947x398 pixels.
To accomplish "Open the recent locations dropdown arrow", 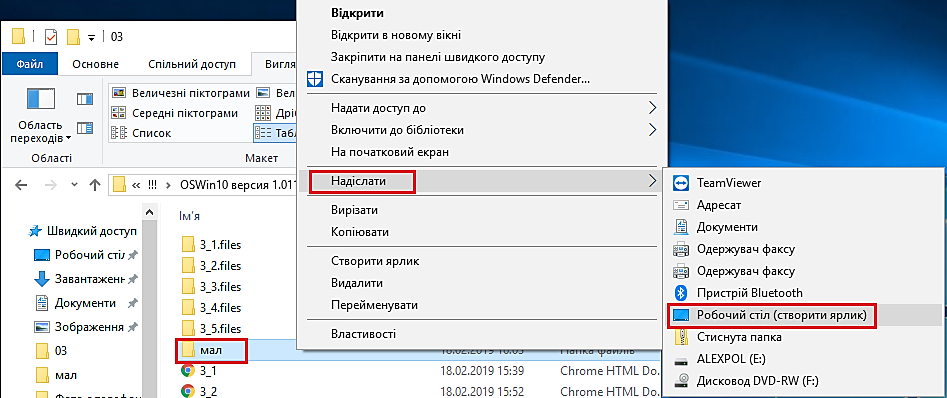I will (75, 185).
